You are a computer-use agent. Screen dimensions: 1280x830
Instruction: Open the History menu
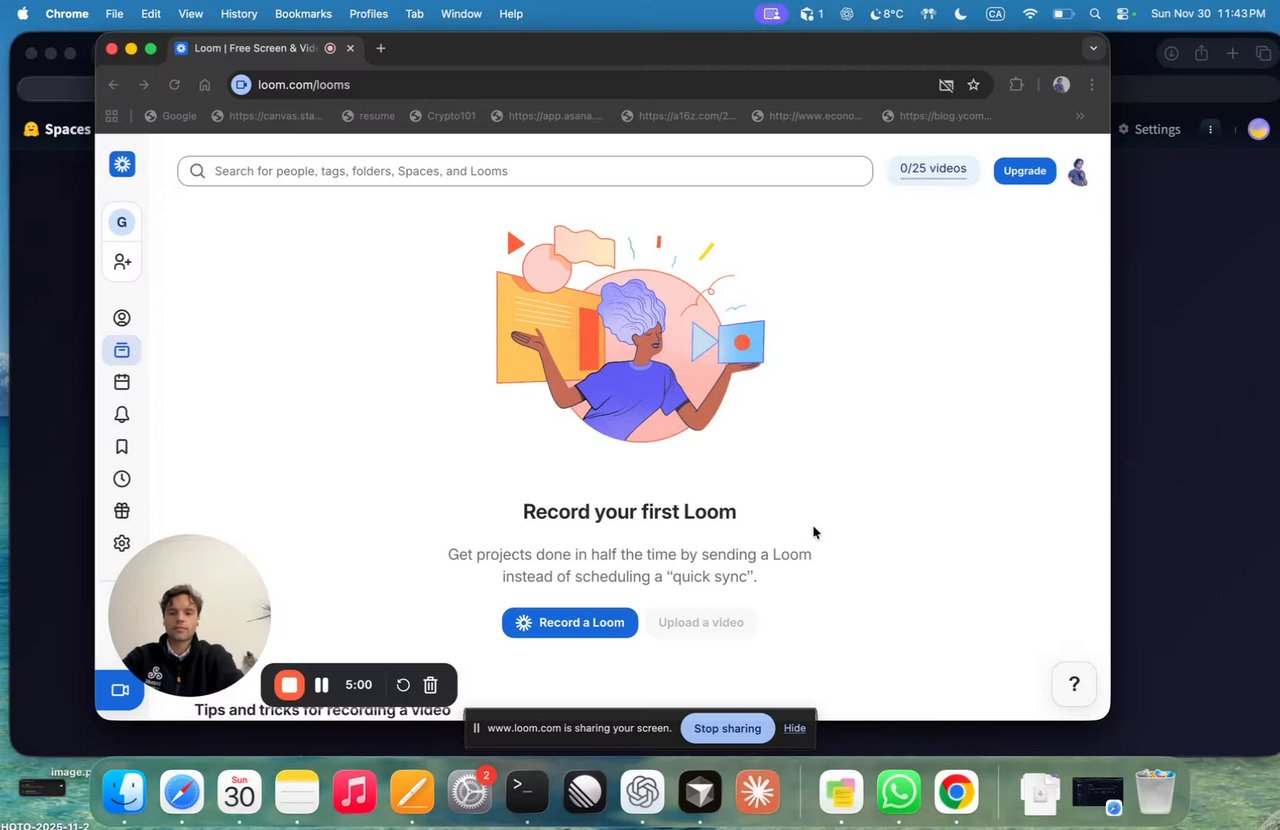238,14
